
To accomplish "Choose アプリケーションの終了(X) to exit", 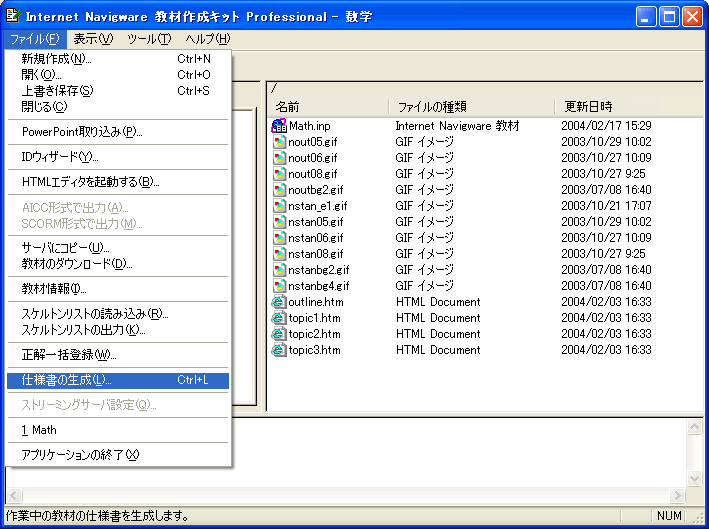I will (118, 455).
